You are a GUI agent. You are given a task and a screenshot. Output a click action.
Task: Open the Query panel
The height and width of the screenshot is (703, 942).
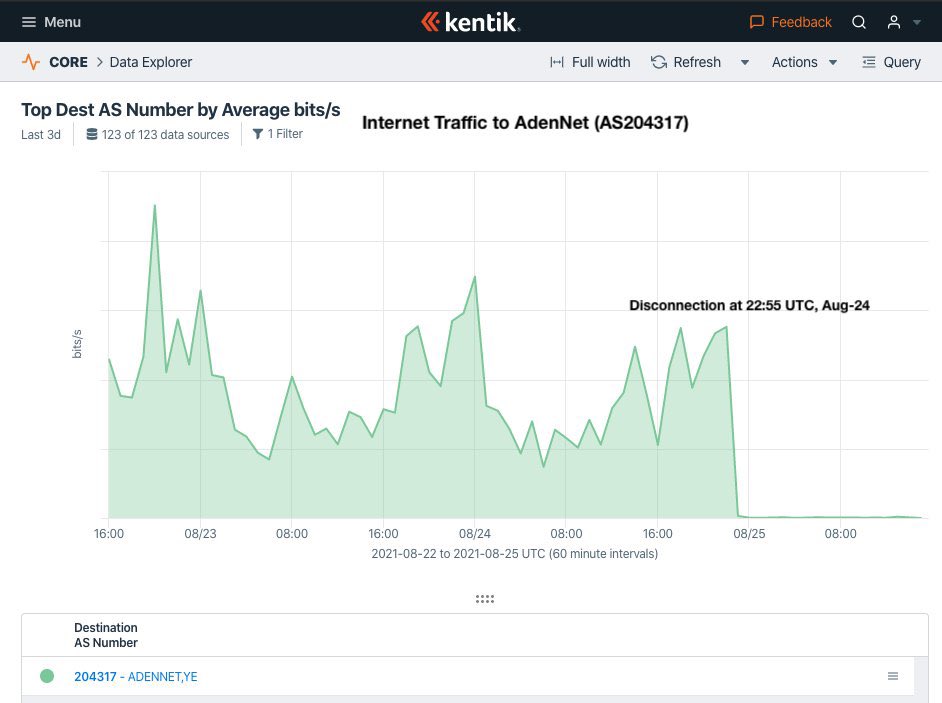coord(892,62)
